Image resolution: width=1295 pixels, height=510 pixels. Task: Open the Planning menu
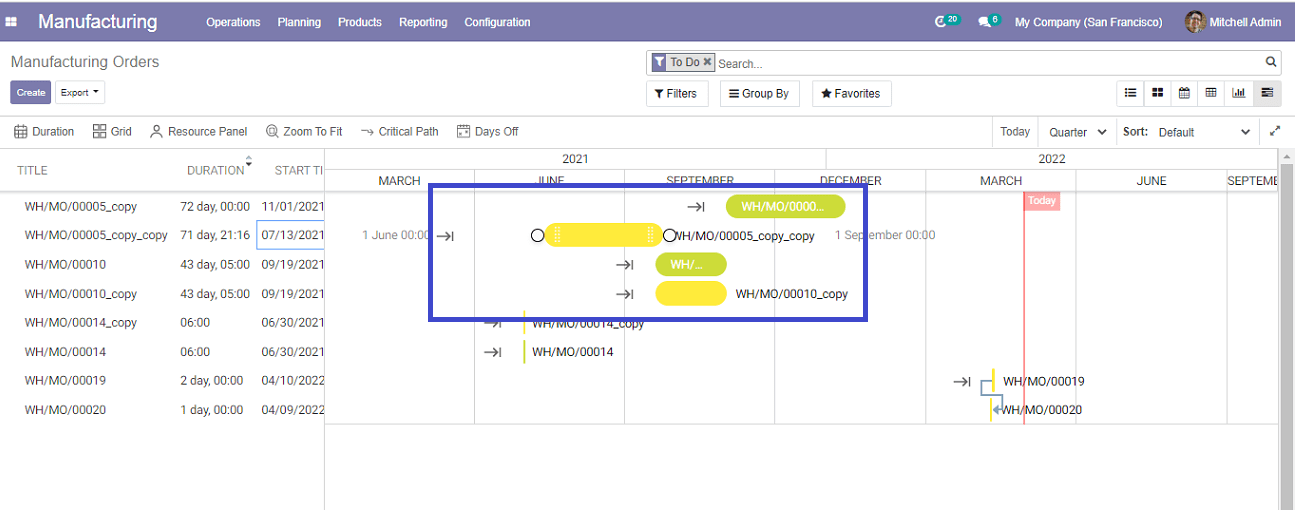click(x=299, y=22)
